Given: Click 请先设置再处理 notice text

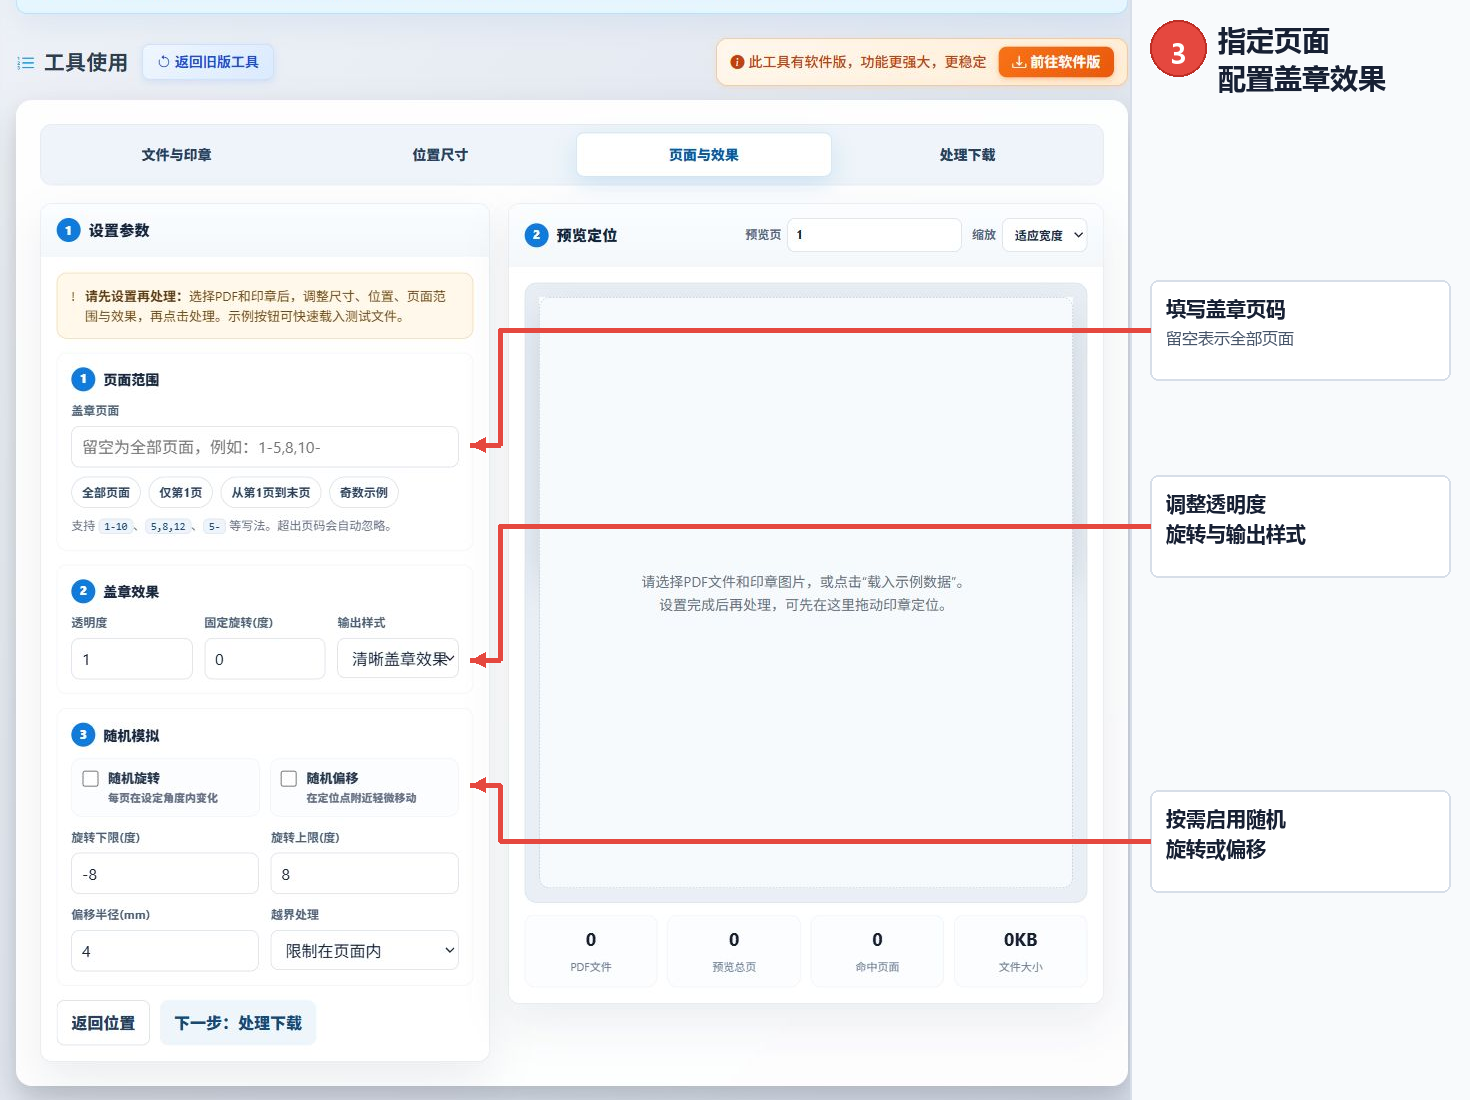Looking at the screenshot, I should pyautogui.click(x=133, y=296).
